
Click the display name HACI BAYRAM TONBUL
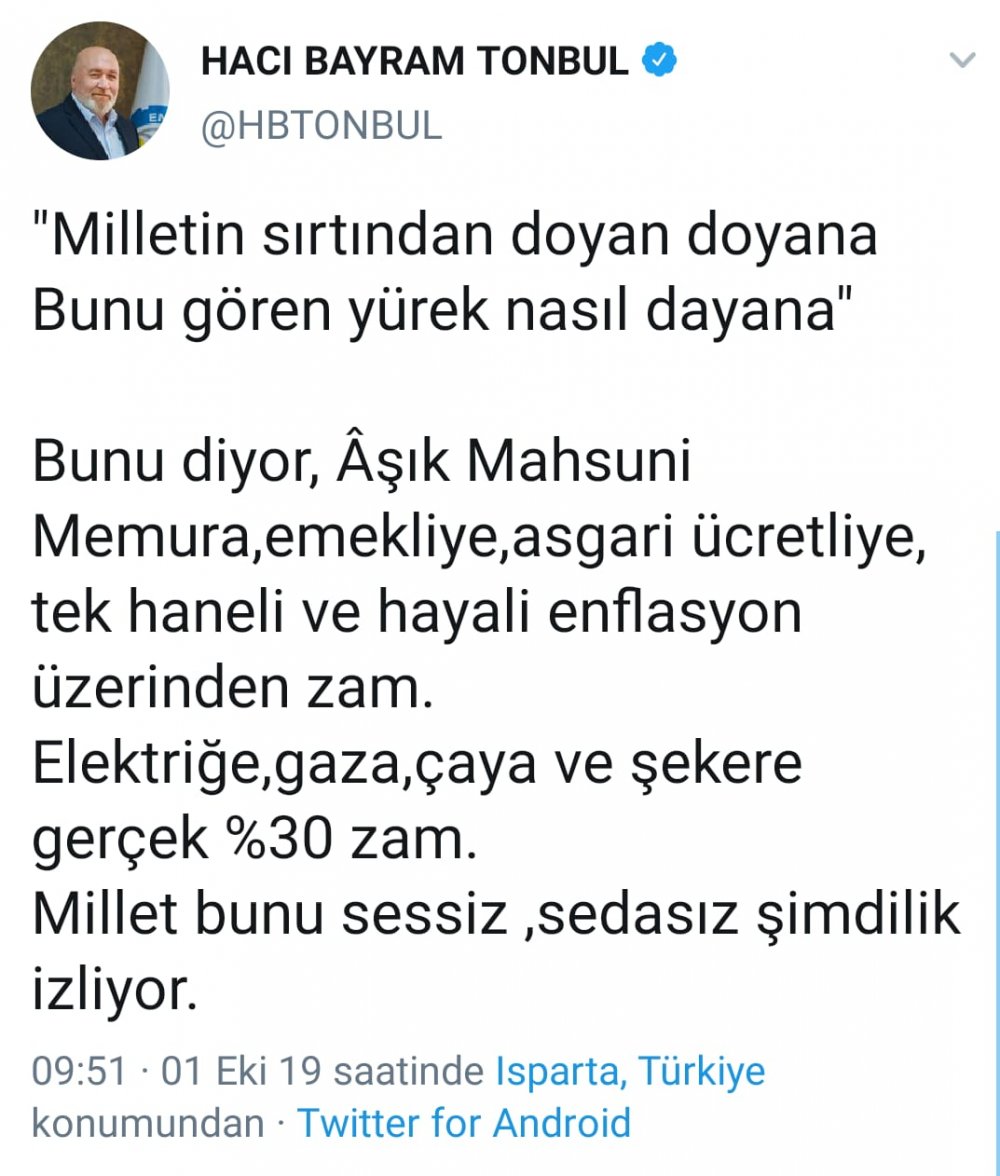coord(412,59)
